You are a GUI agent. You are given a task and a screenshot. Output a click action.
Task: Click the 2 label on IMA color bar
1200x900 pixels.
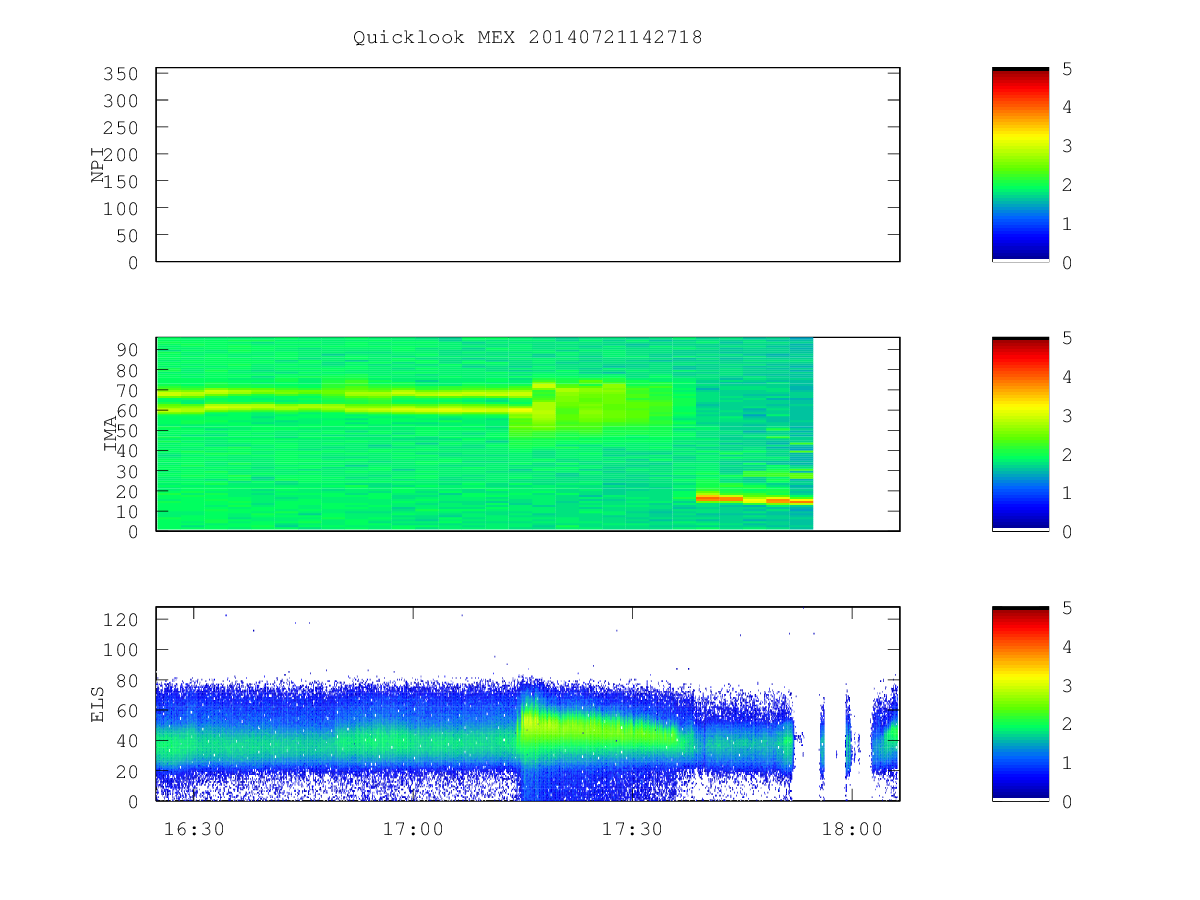(1067, 455)
